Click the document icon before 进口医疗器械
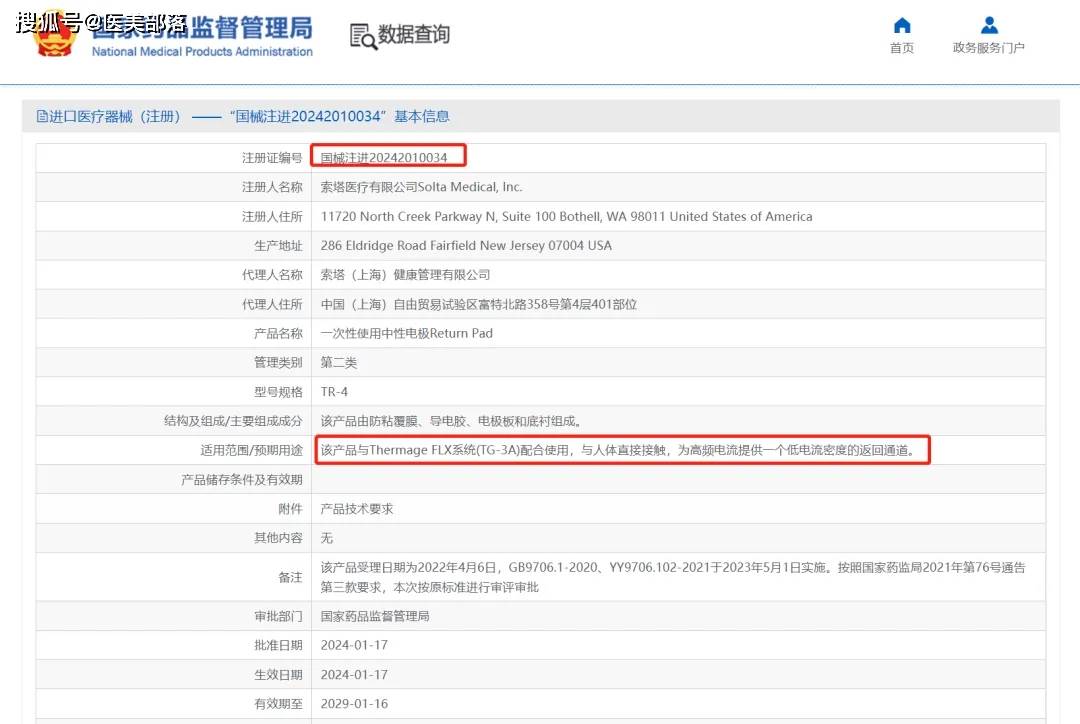The image size is (1080, 724). tap(42, 117)
